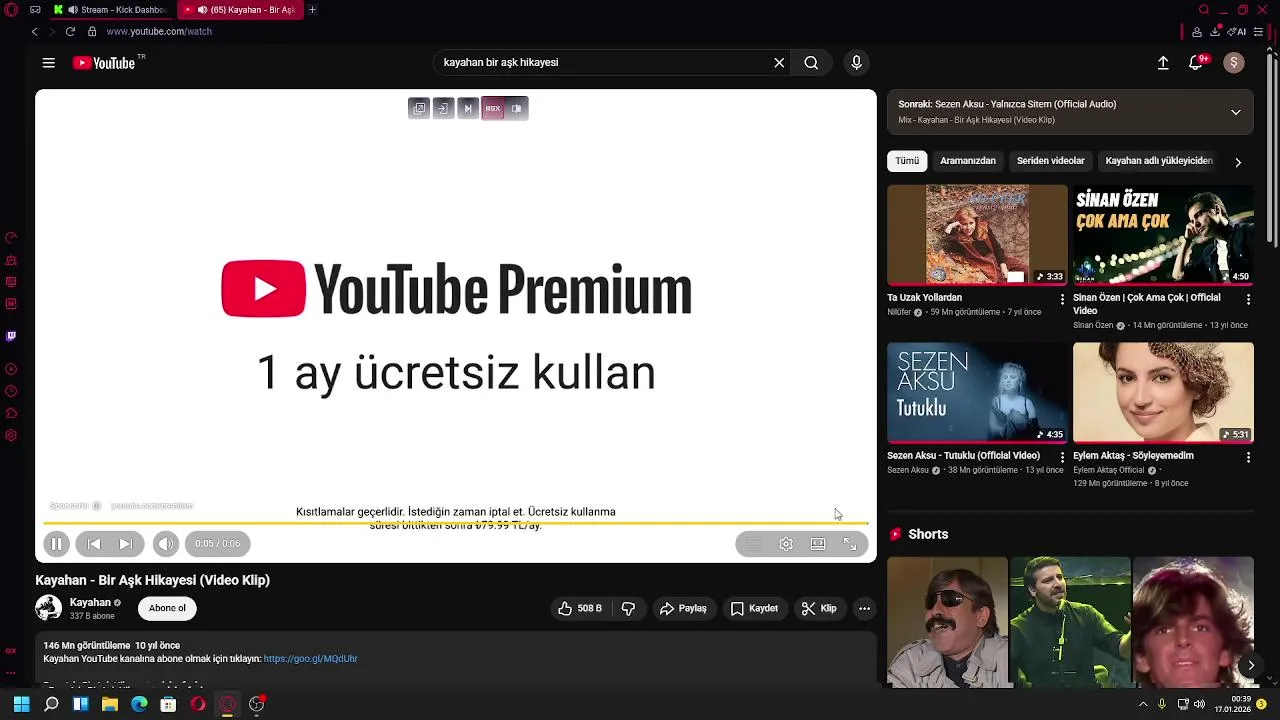
Task: Open options for Eylem Aktaş - Söyleyemedim
Action: [x=1248, y=457]
